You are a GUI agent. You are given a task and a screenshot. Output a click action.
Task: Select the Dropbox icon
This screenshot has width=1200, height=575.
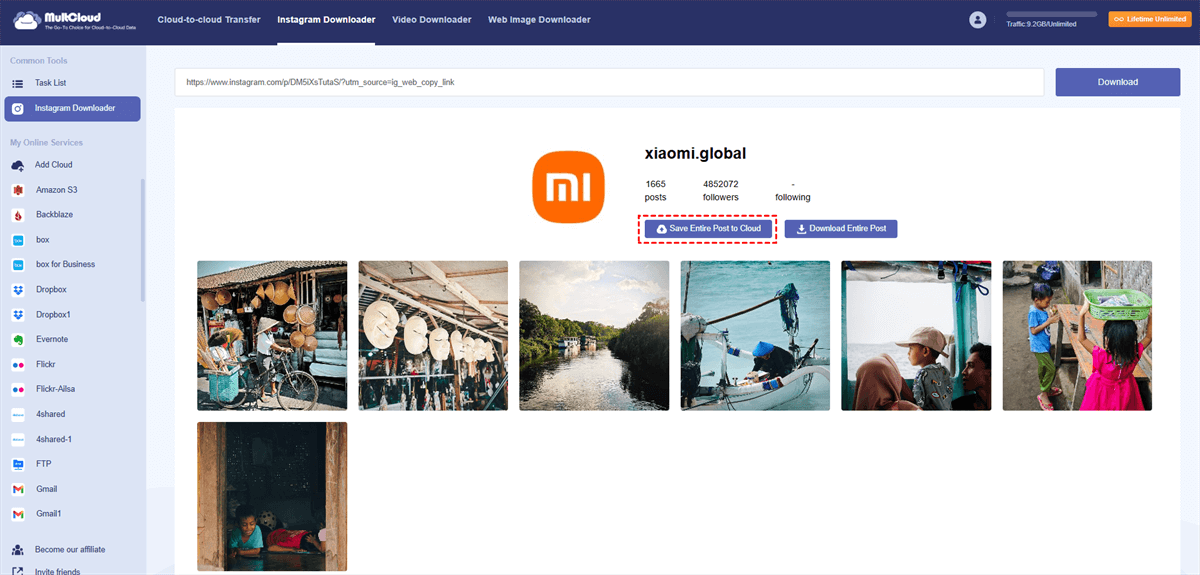tap(17, 290)
